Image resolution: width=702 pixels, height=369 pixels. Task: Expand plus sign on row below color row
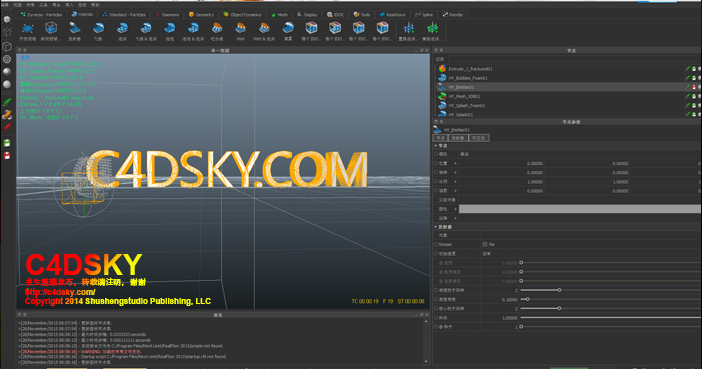point(455,218)
